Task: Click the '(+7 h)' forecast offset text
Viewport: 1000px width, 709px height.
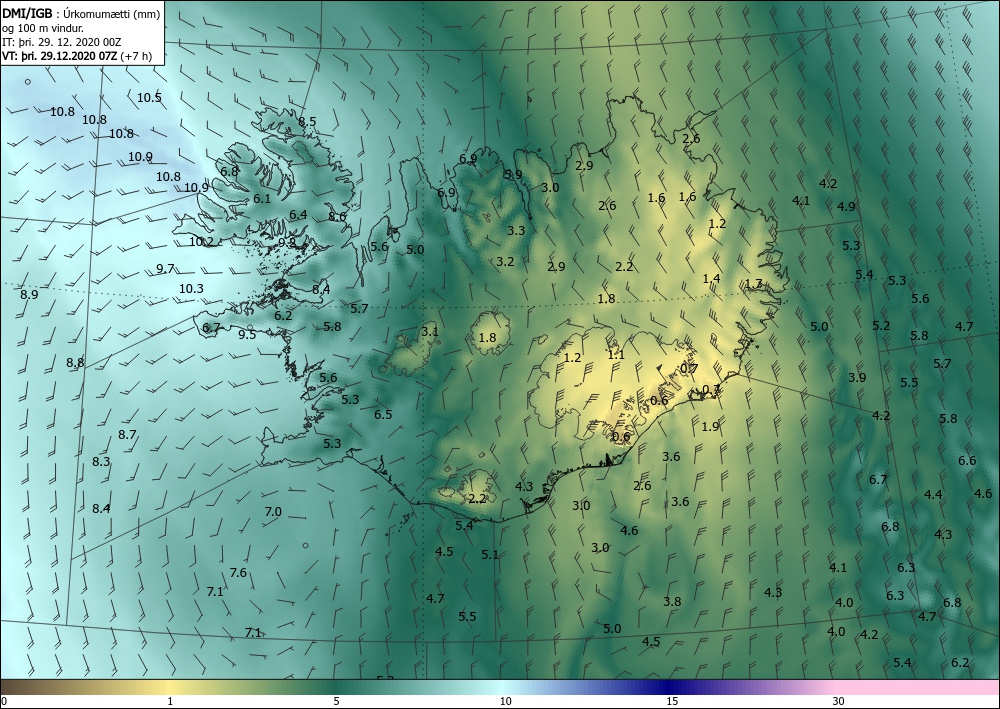Action: tap(136, 55)
